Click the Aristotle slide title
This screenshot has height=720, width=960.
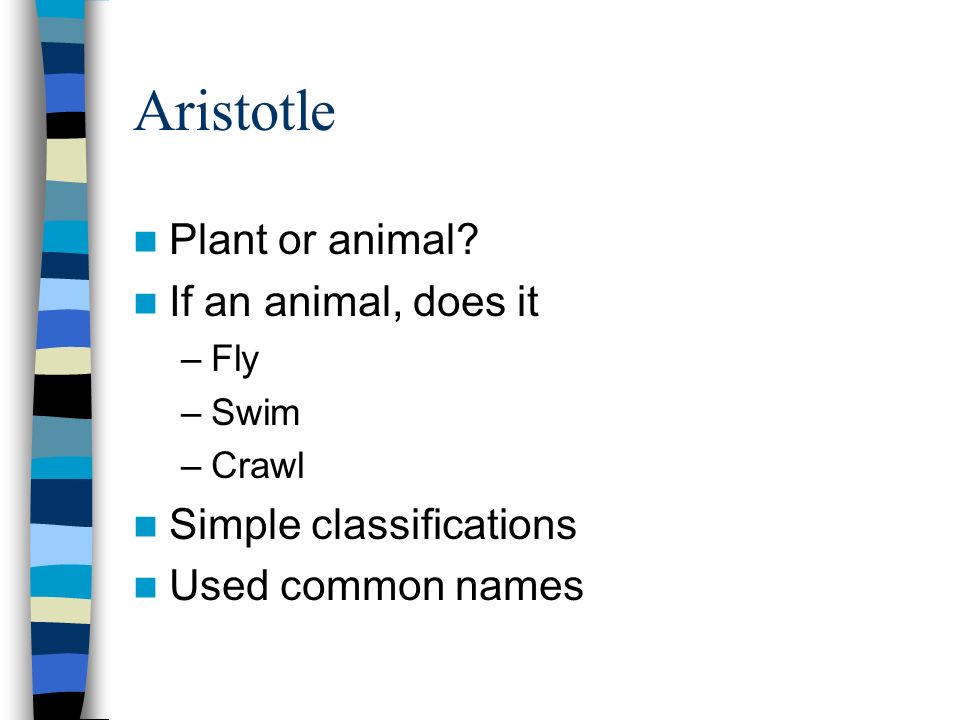234,111
